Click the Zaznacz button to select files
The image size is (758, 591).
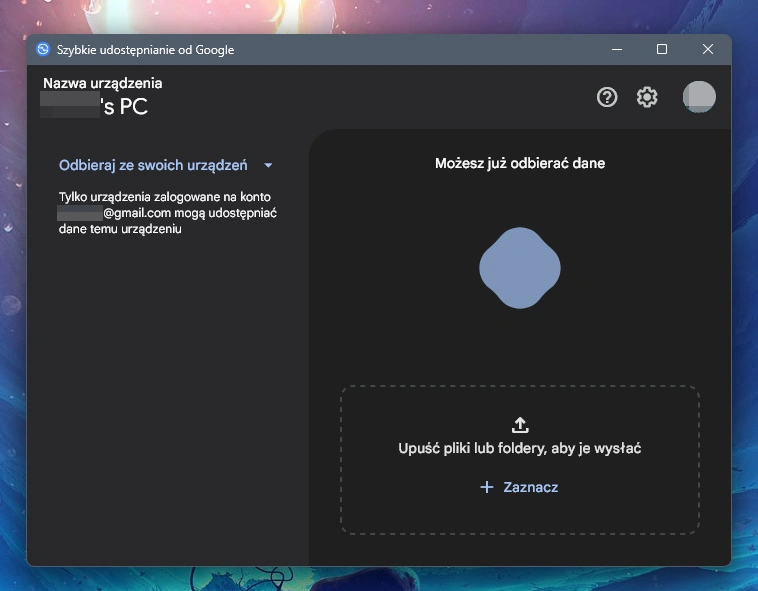pos(520,487)
